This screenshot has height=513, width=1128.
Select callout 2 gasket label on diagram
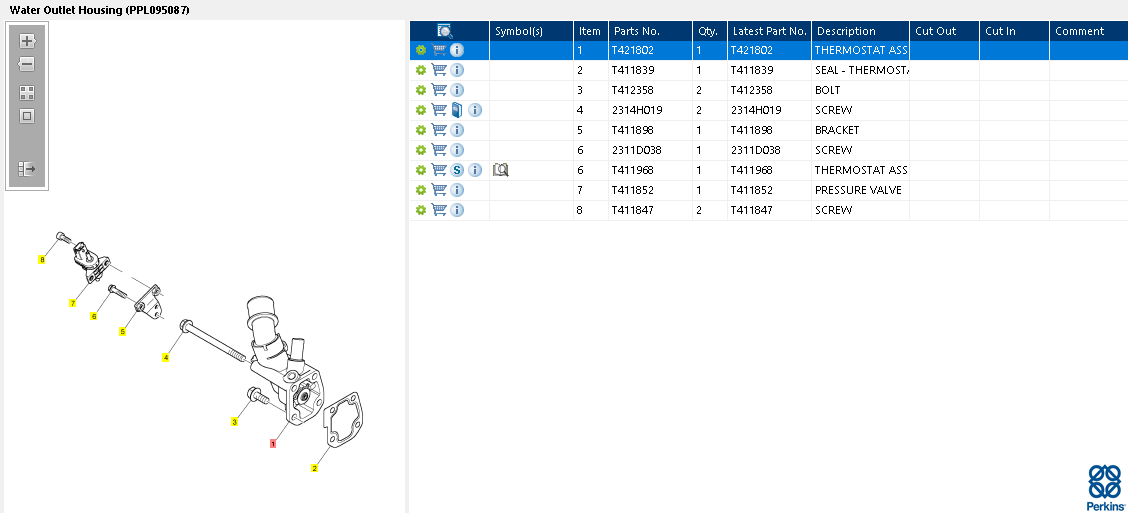point(314,468)
